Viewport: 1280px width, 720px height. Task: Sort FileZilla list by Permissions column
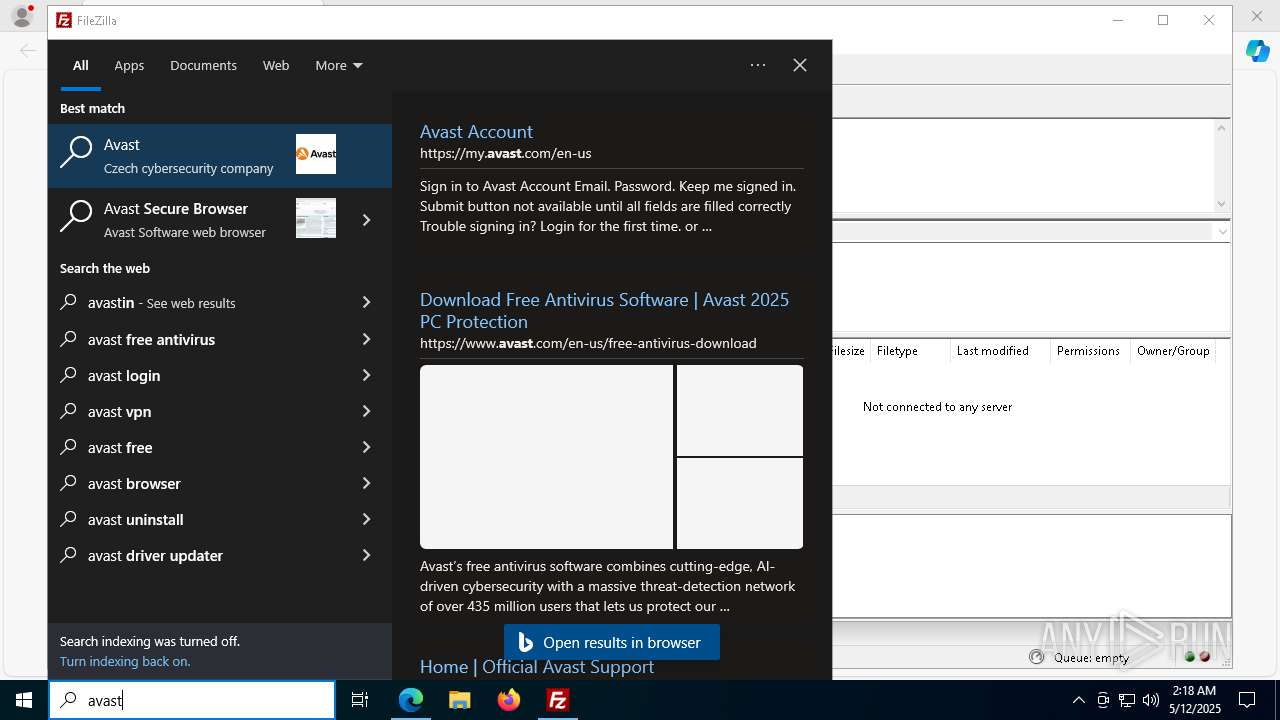pyautogui.click(x=1090, y=351)
